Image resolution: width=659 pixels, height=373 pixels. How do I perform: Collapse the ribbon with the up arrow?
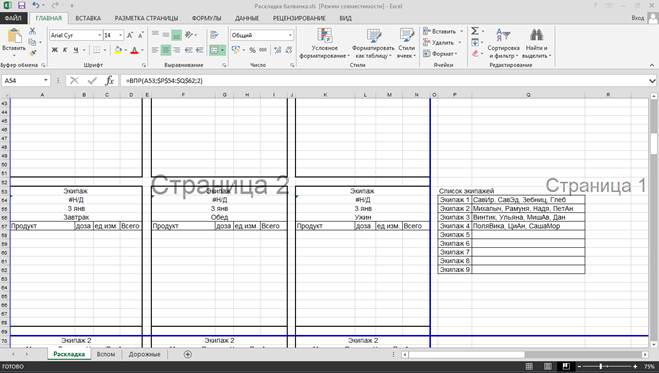click(652, 65)
